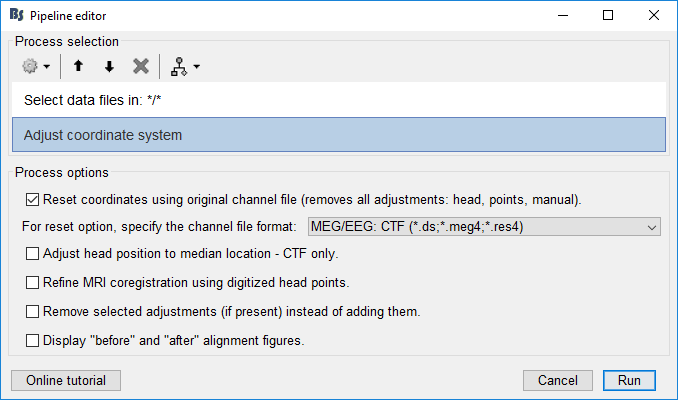Close the Pipeline editor window
The height and width of the screenshot is (400, 678).
tap(654, 16)
